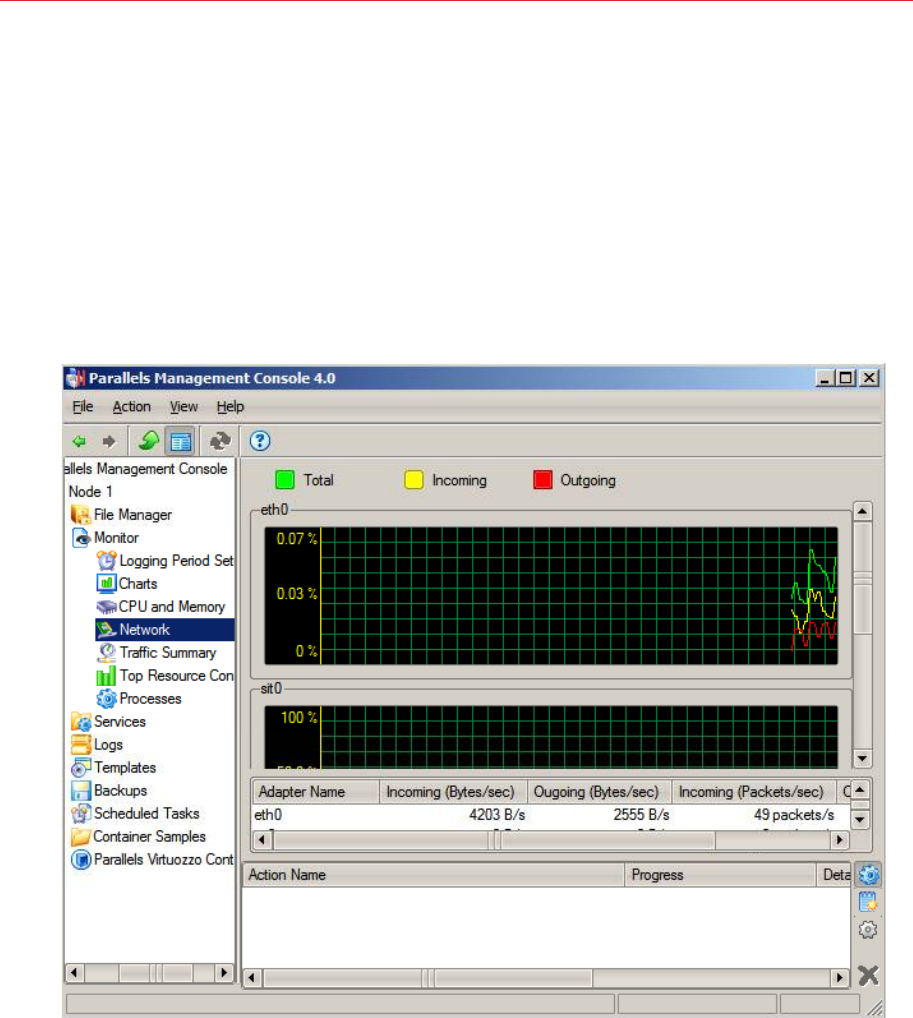This screenshot has width=913, height=1018.
Task: Click the 4203 B/s incoming value
Action: (497, 815)
